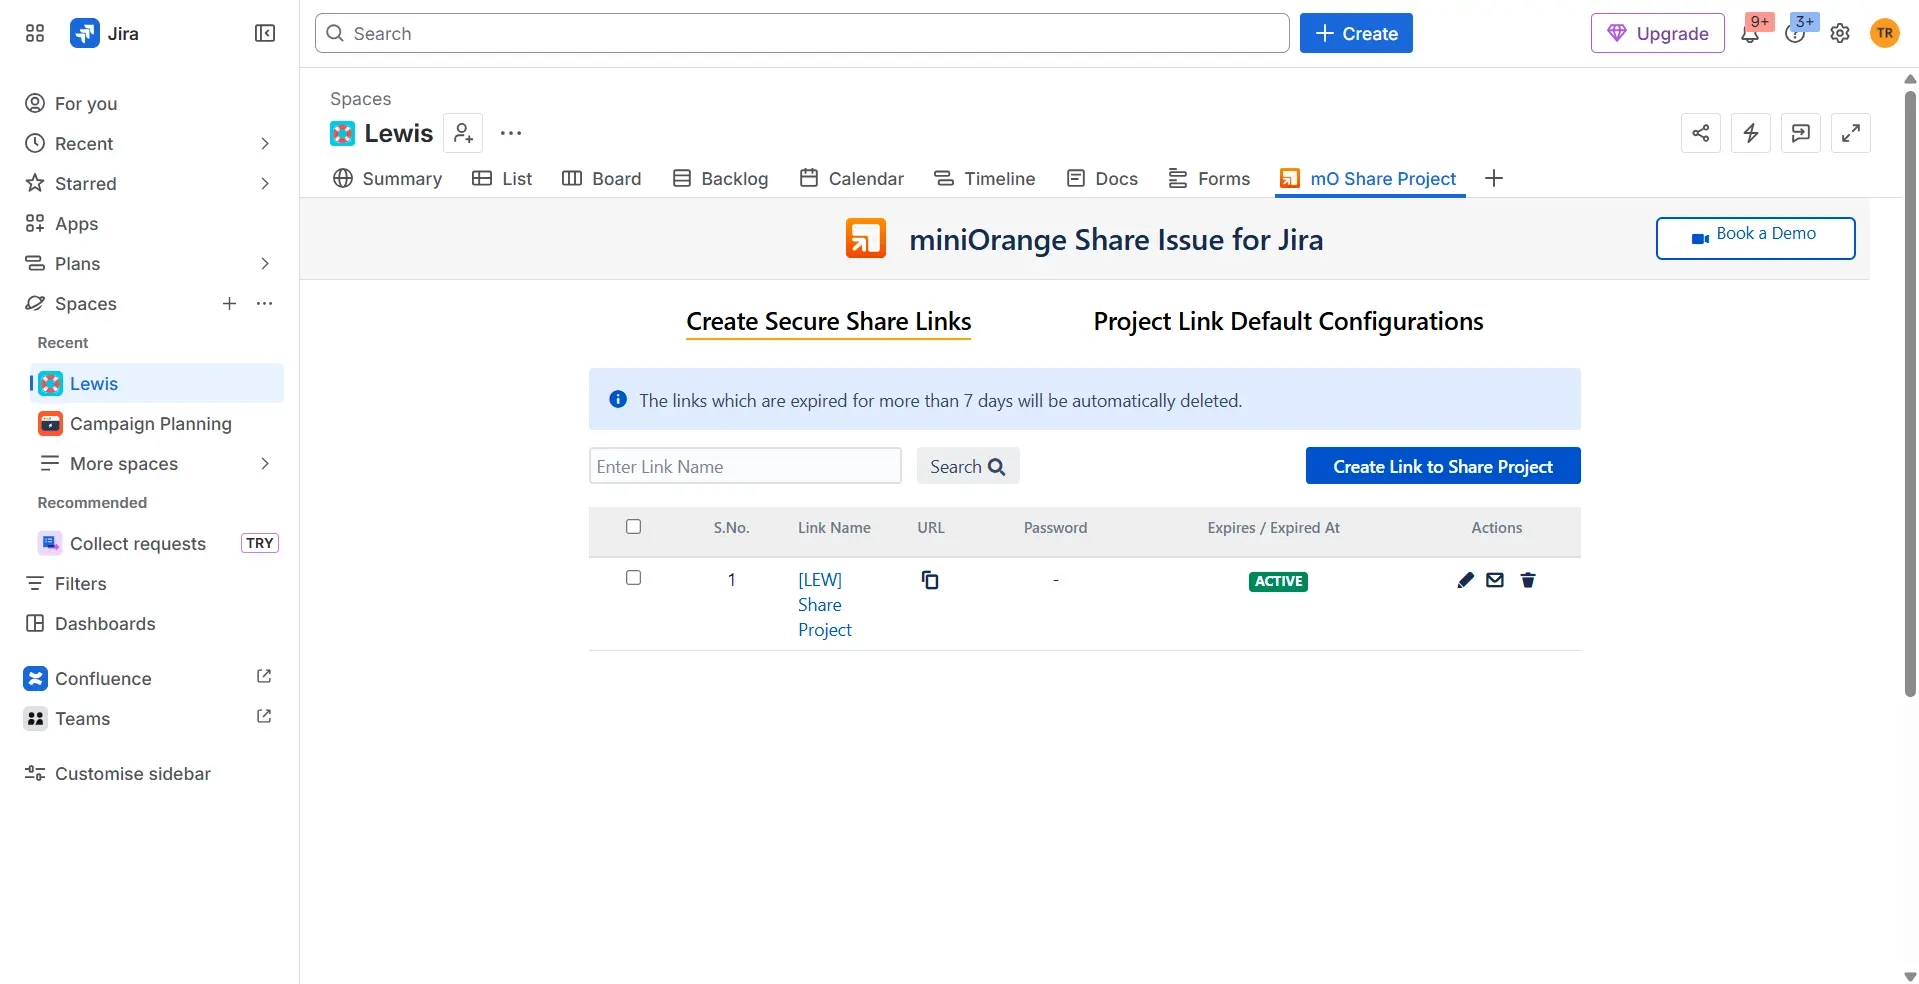The height and width of the screenshot is (984, 1919).
Task: Delete the LEW Share Project link
Action: [1528, 580]
